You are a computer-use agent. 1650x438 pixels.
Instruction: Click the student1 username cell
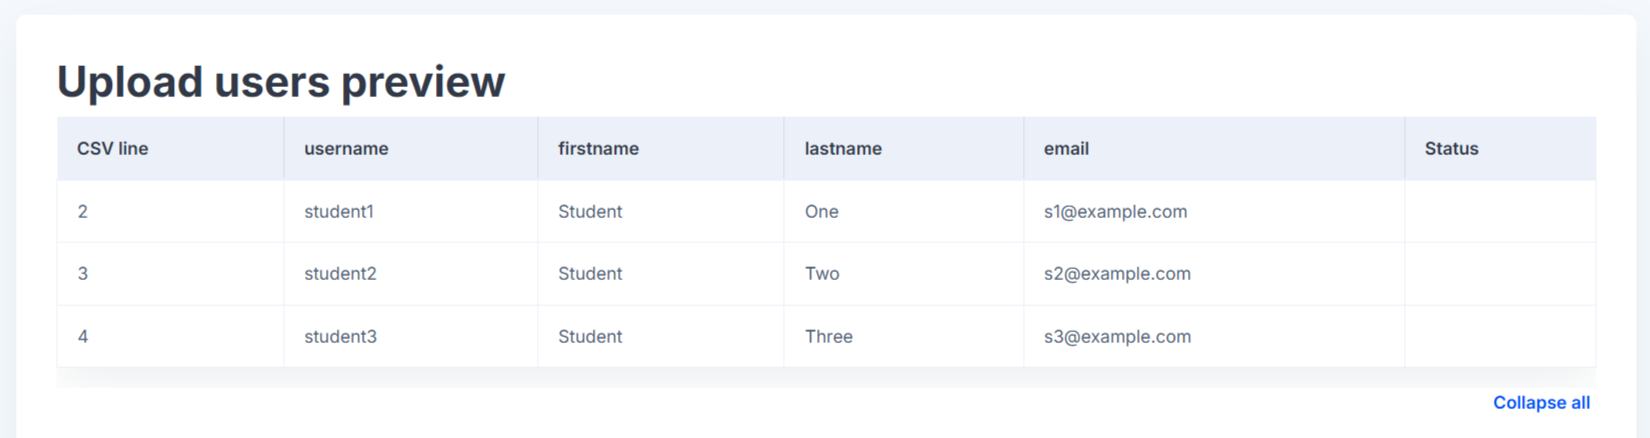tap(411, 211)
